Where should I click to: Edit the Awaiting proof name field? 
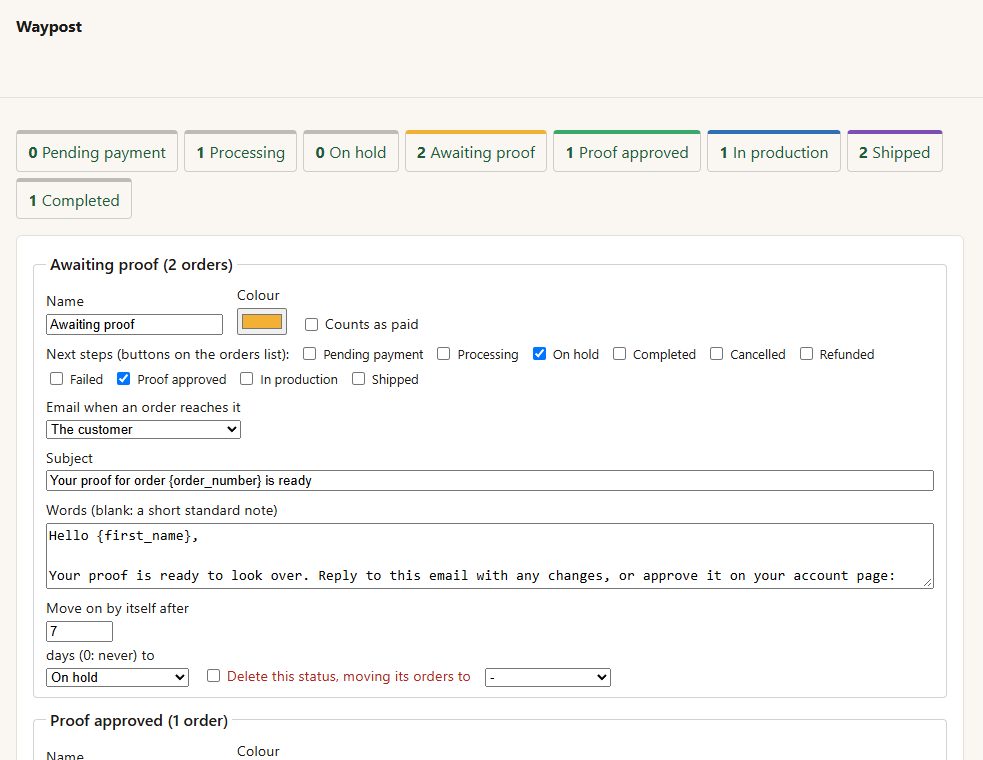tap(134, 324)
